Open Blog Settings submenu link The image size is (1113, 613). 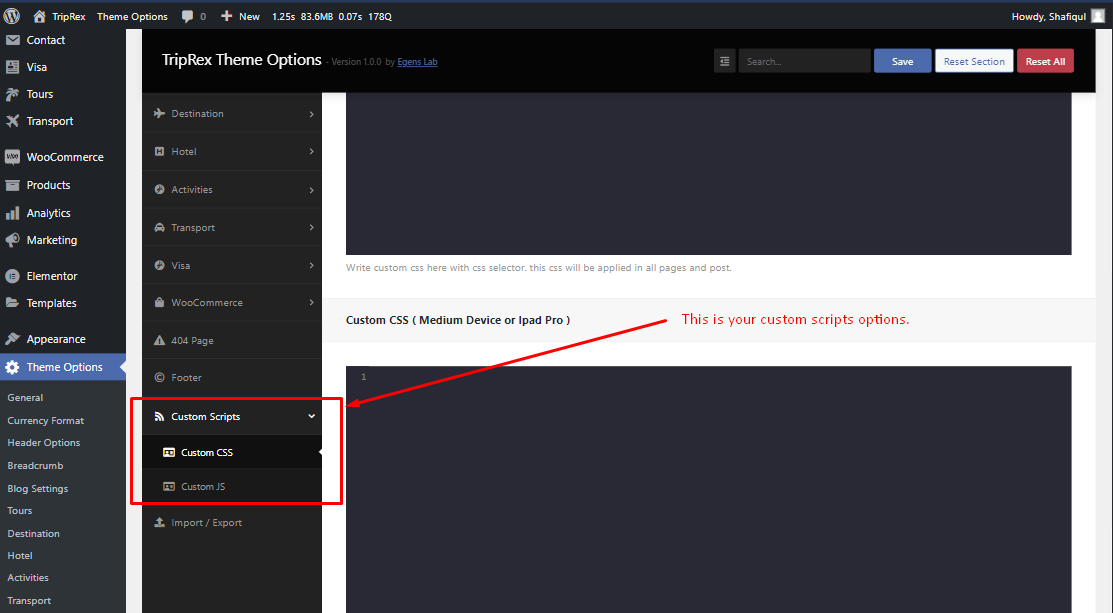tap(38, 488)
